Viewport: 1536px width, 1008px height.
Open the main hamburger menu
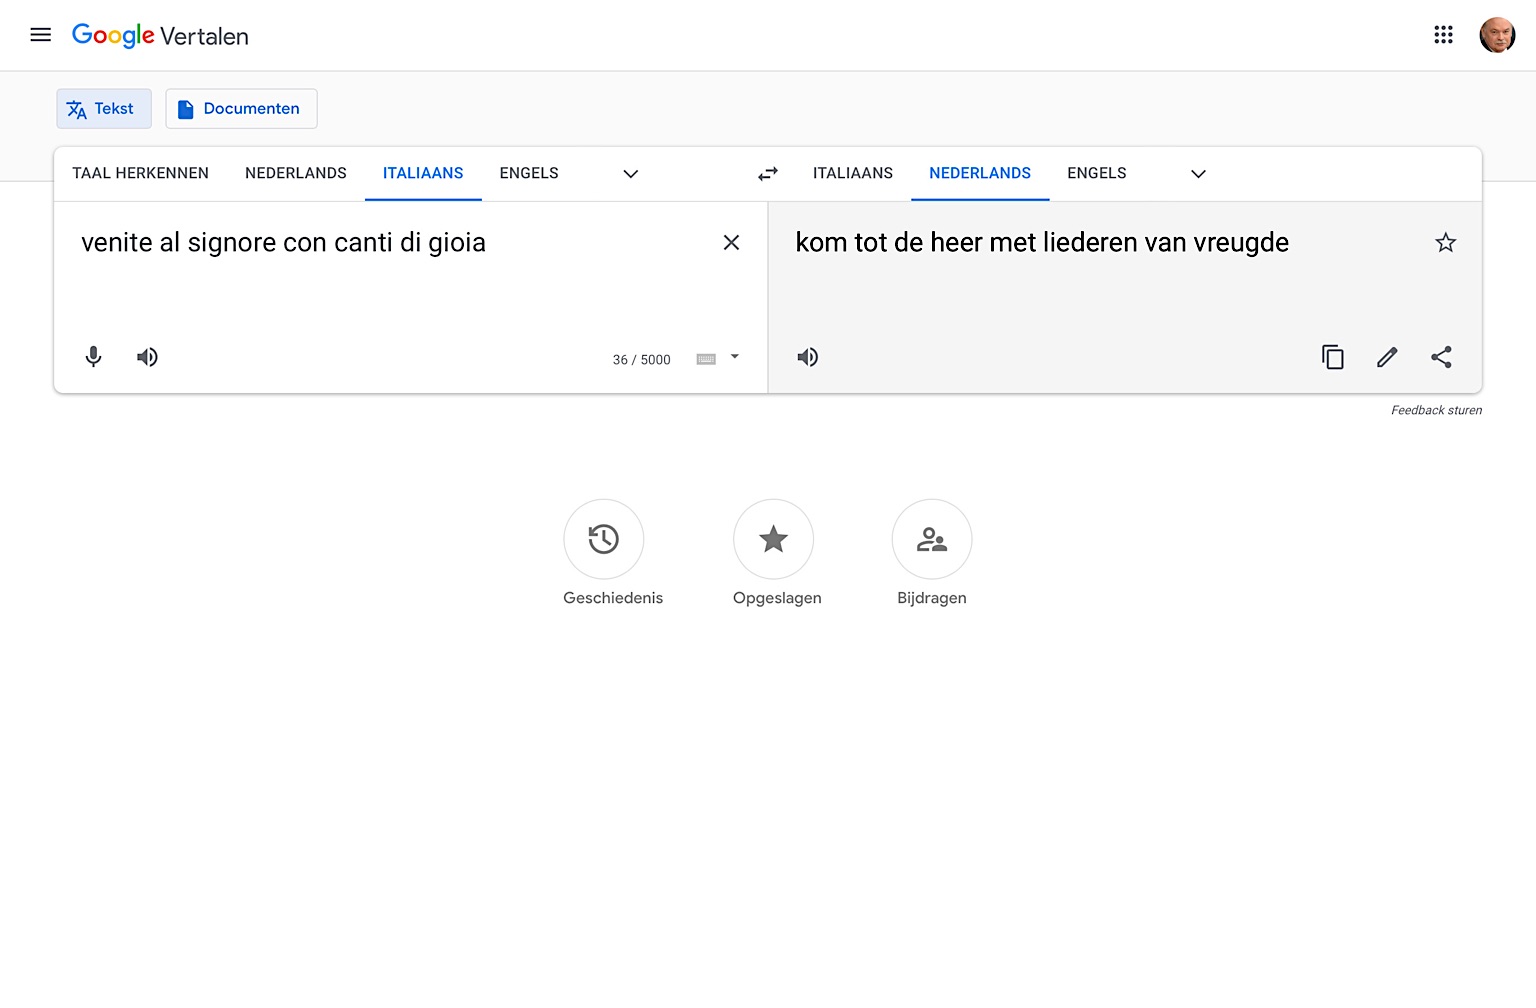[41, 35]
